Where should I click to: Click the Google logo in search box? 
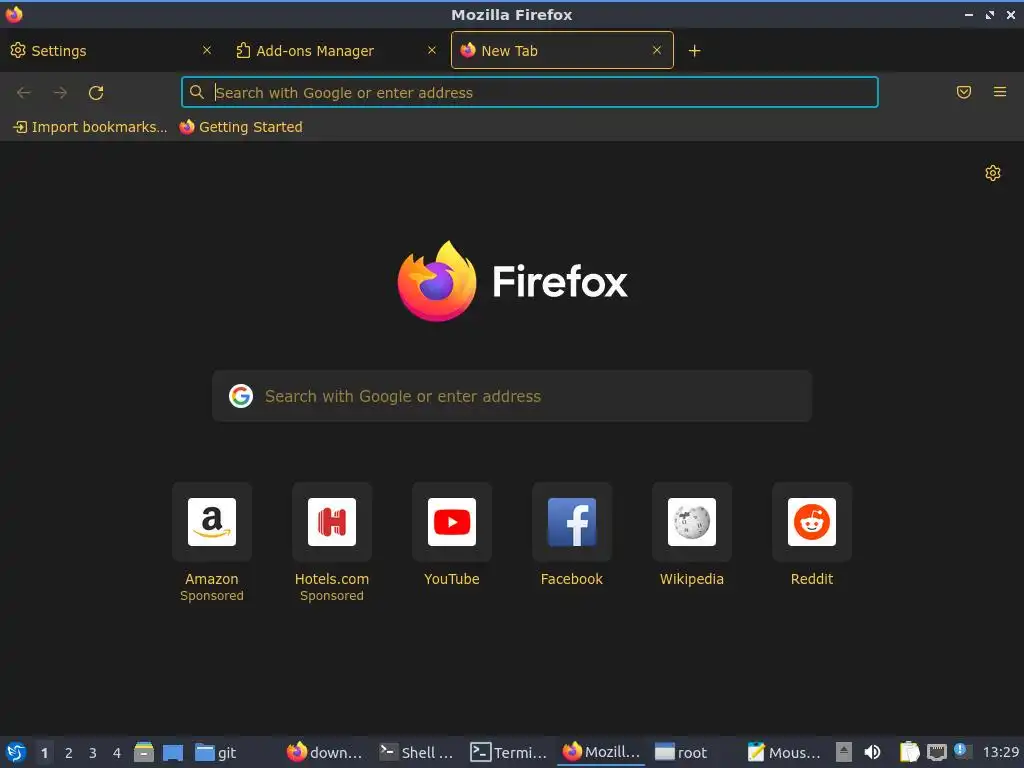coord(241,396)
